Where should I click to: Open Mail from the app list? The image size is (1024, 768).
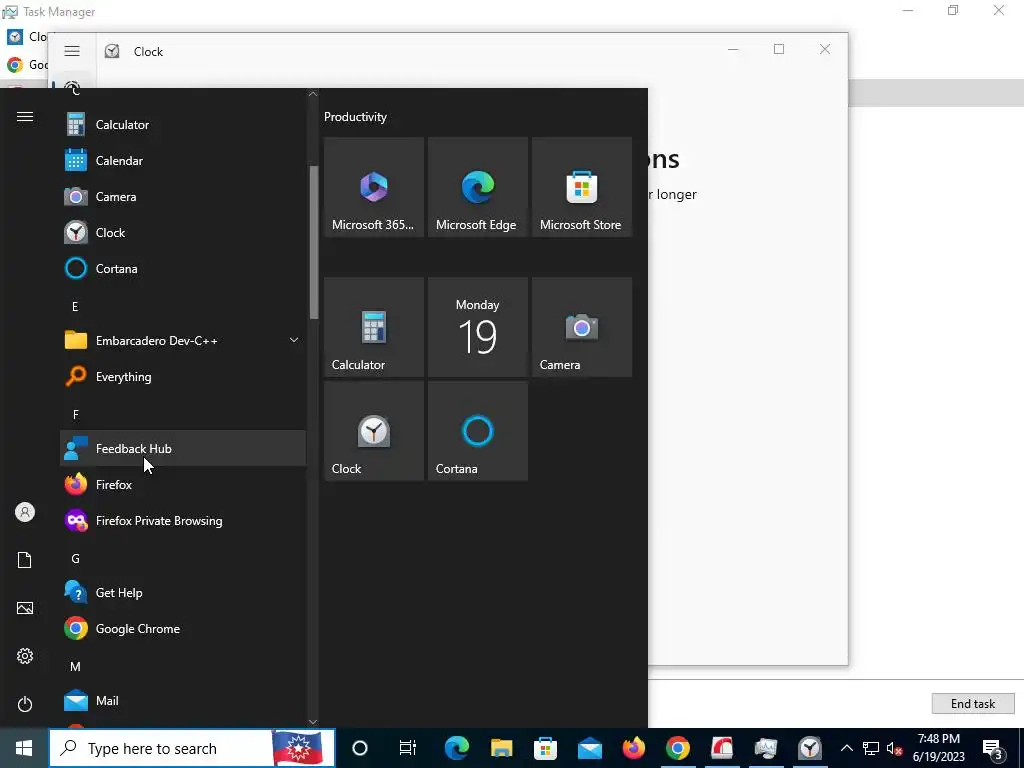click(183, 701)
